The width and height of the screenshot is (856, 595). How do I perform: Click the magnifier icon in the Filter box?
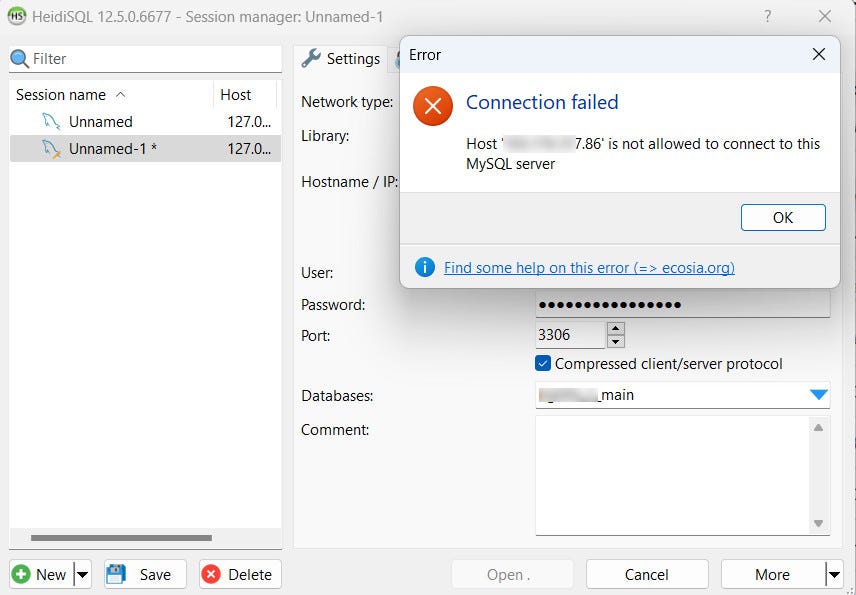(x=20, y=58)
